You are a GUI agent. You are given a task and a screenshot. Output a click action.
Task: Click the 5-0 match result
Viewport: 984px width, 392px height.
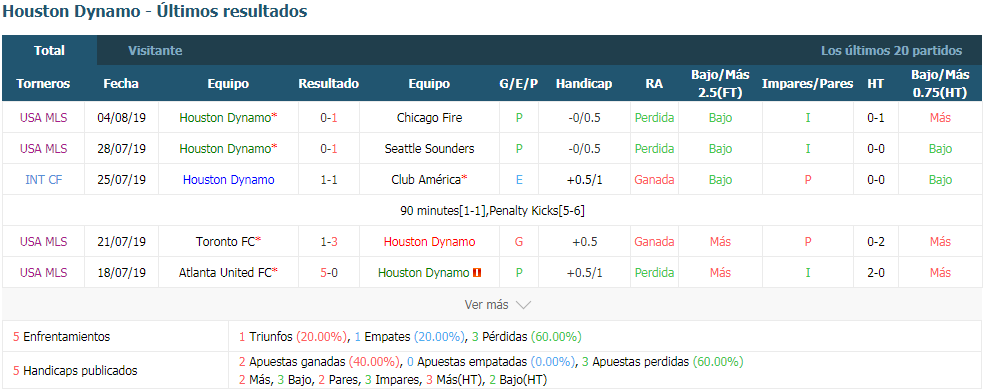pyautogui.click(x=328, y=273)
